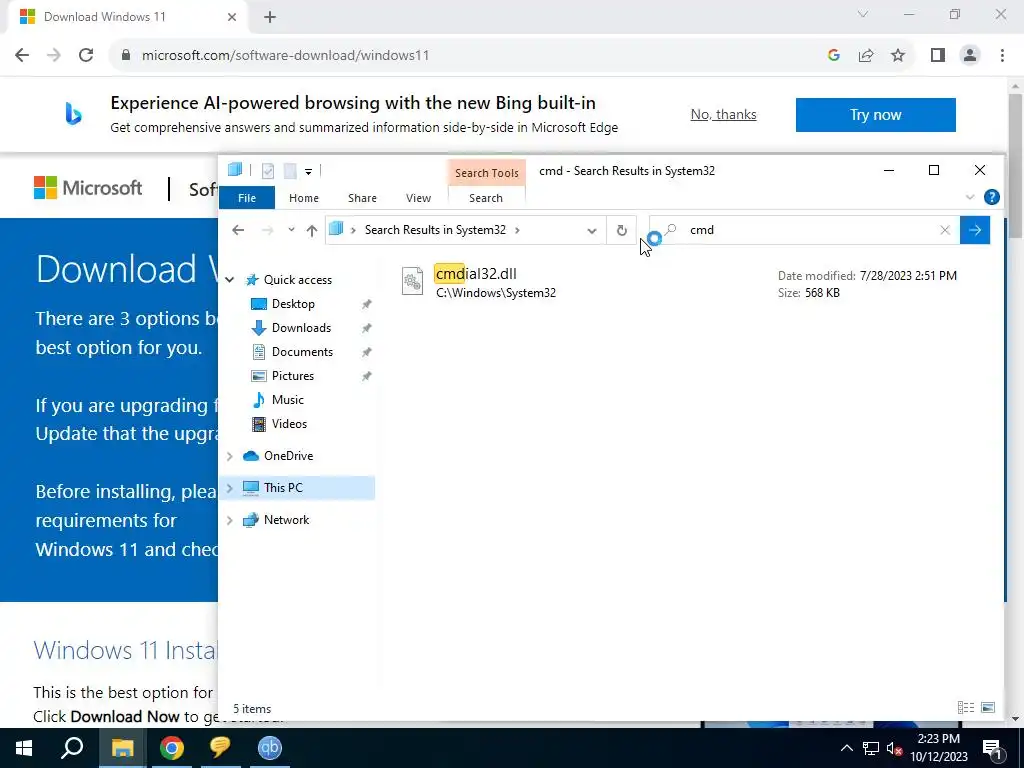This screenshot has height=768, width=1024.
Task: Collapse Quick access tree node
Action: (x=230, y=280)
